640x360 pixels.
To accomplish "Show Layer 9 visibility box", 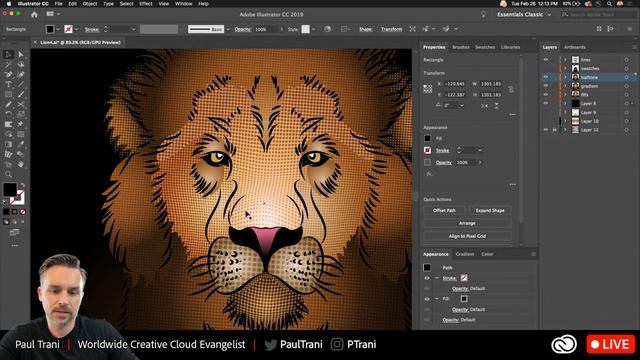I will (546, 112).
